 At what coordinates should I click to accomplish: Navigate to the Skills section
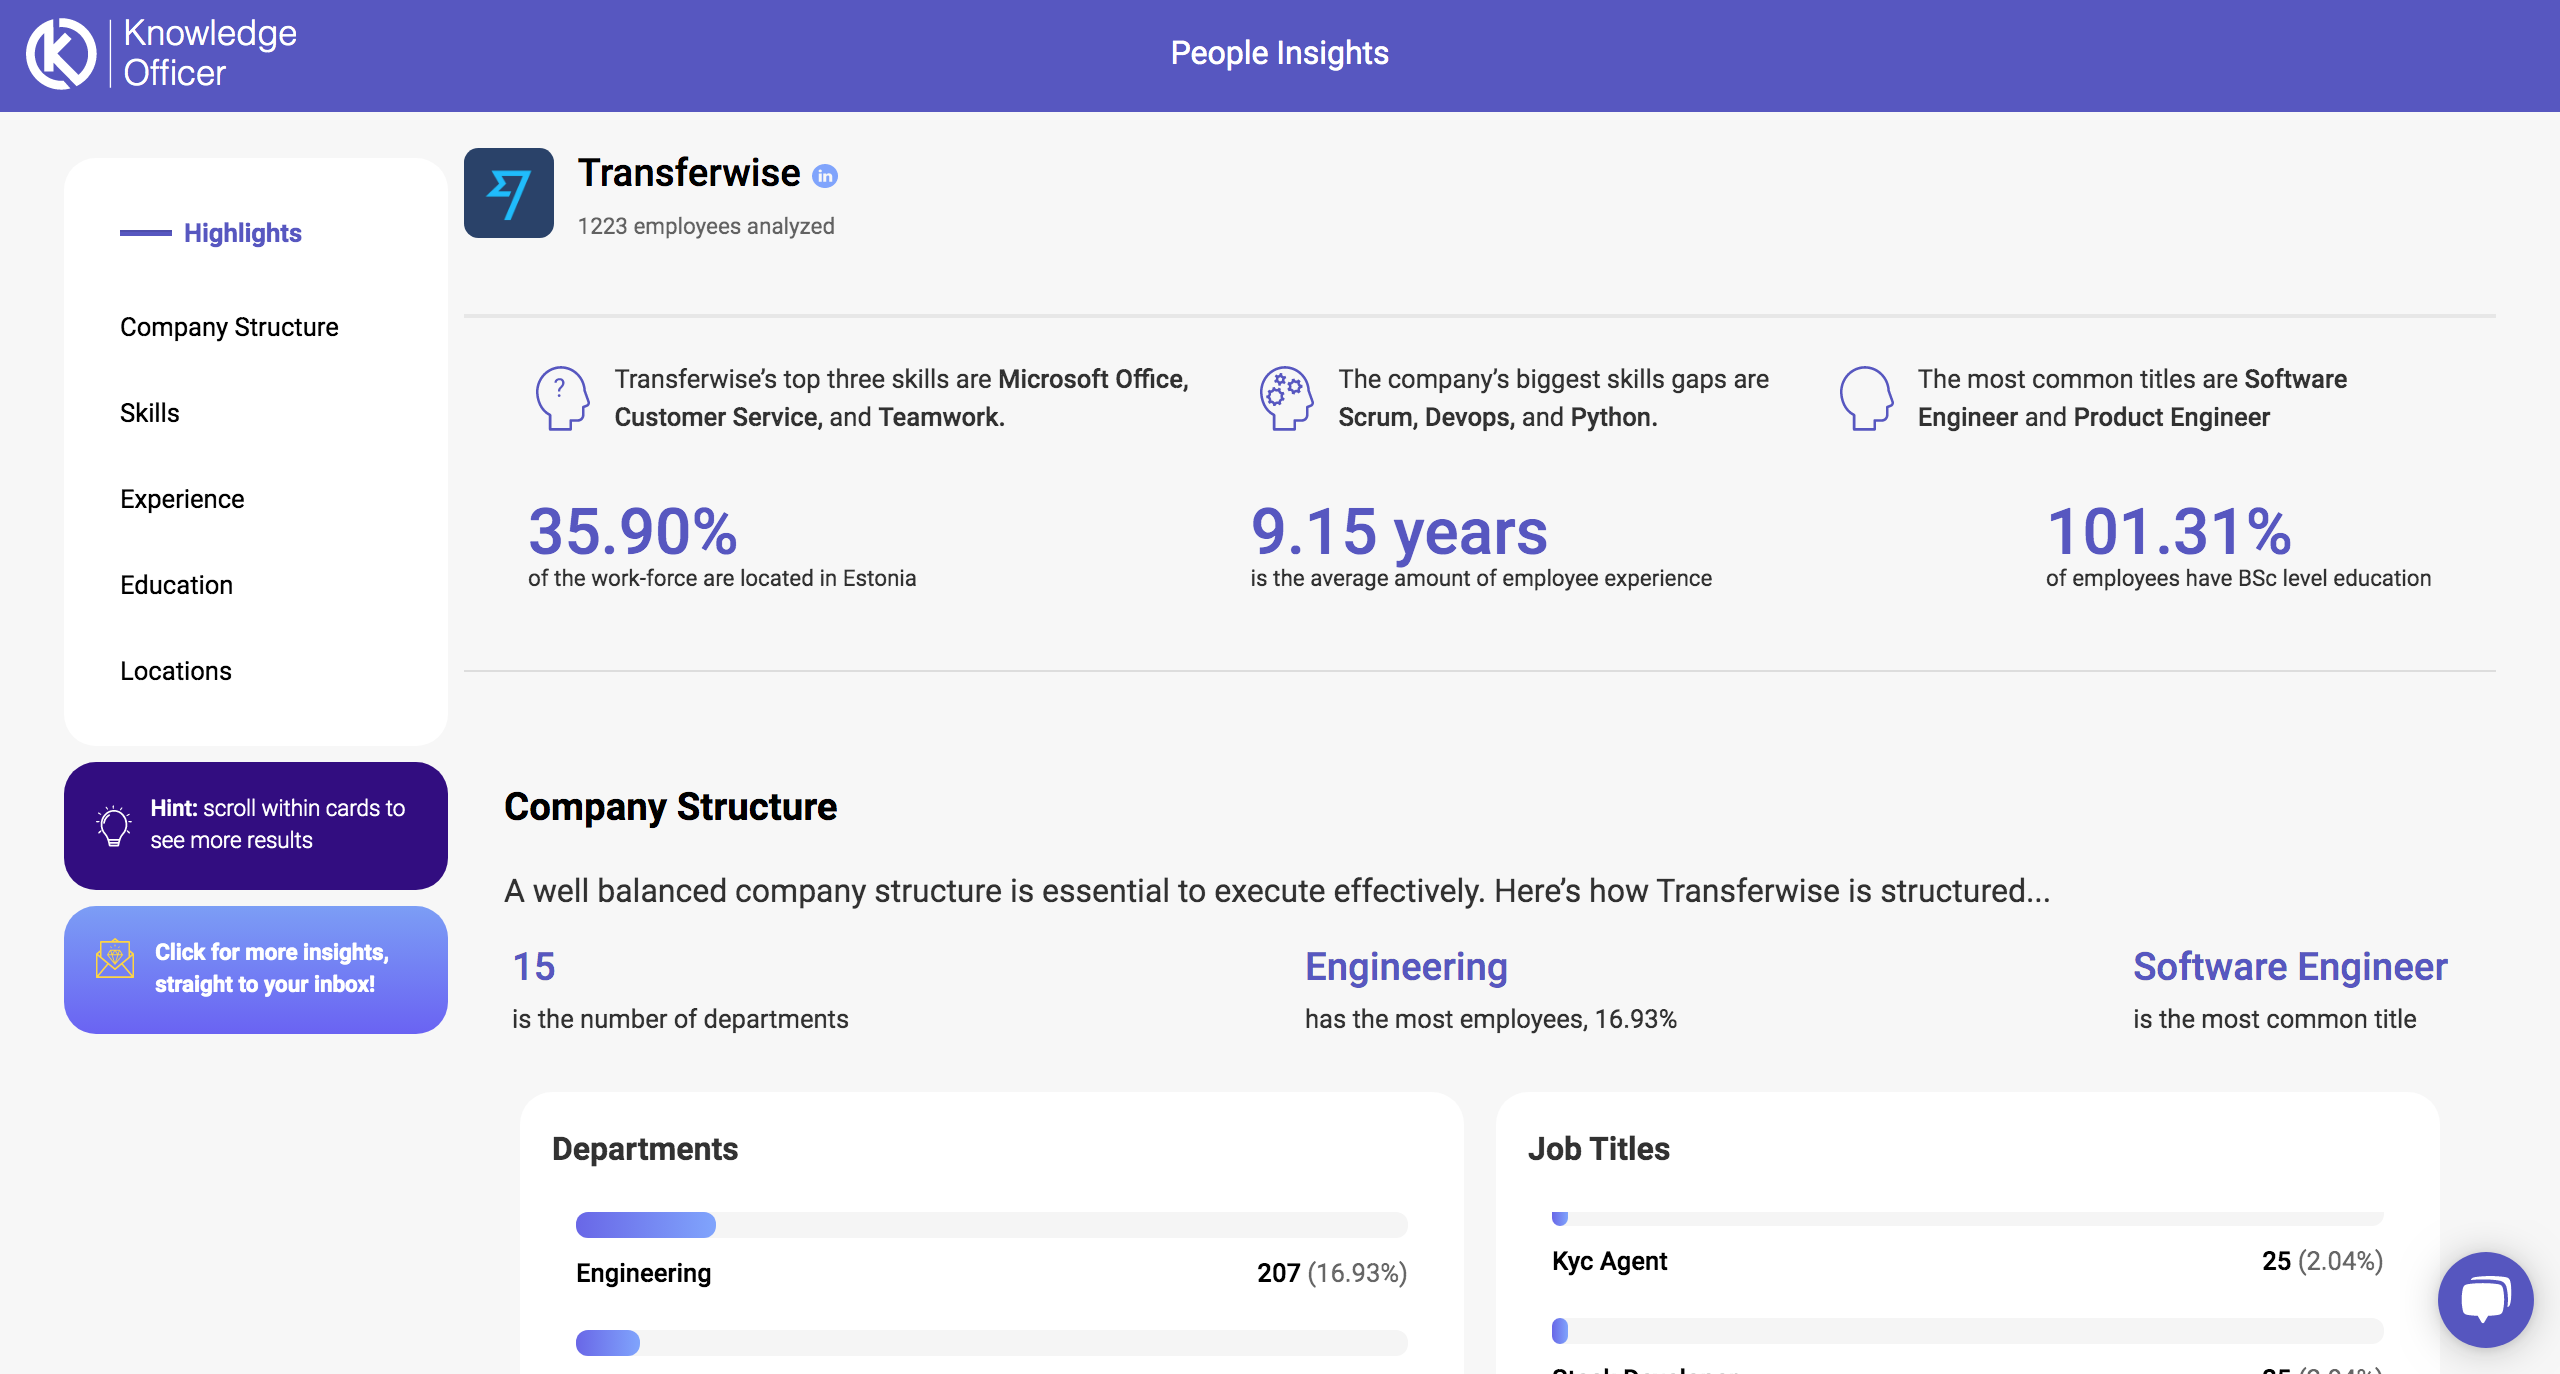tap(148, 412)
